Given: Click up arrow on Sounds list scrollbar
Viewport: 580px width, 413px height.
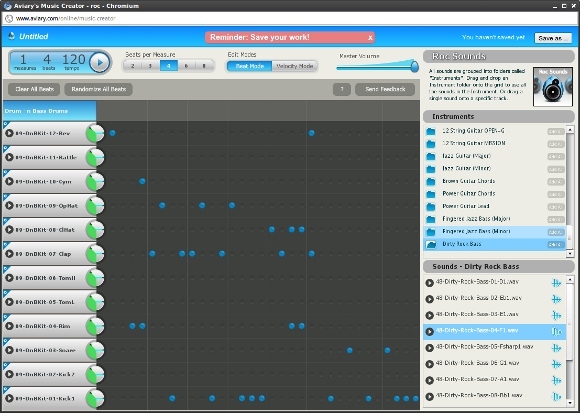Looking at the screenshot, I should coord(570,279).
